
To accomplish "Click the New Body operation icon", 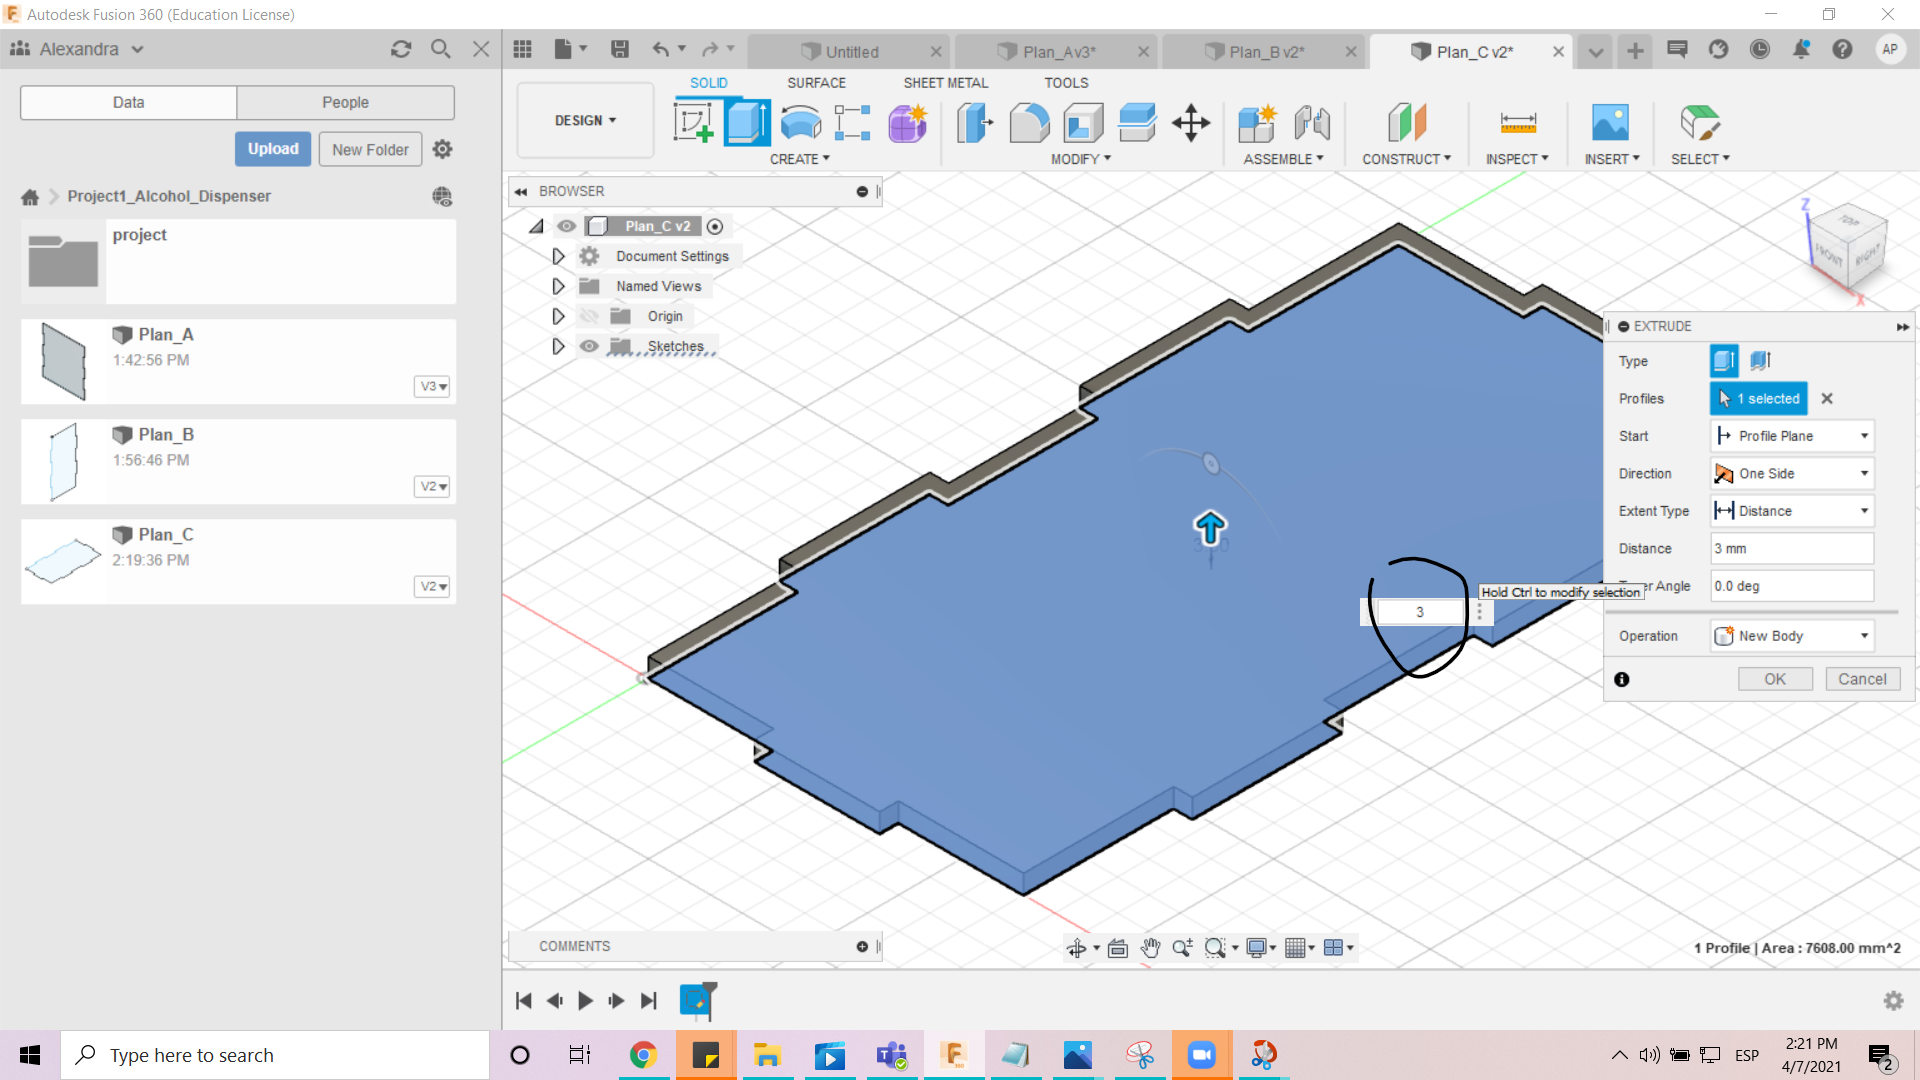I will click(x=1722, y=634).
